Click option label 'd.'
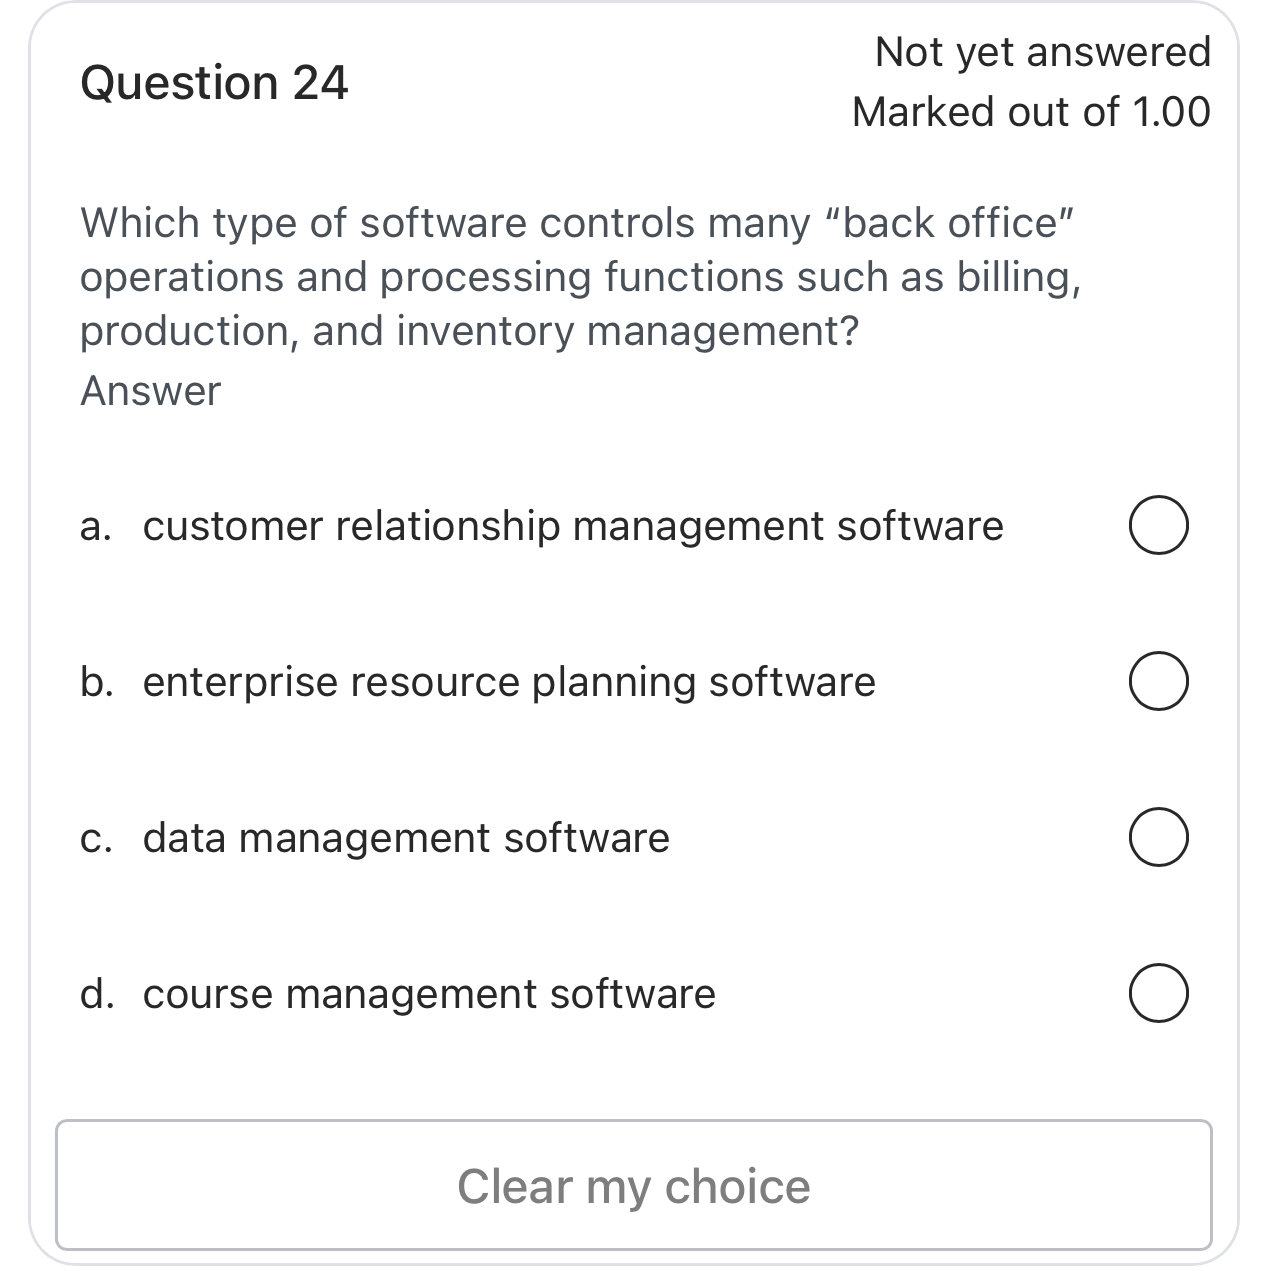 point(95,993)
